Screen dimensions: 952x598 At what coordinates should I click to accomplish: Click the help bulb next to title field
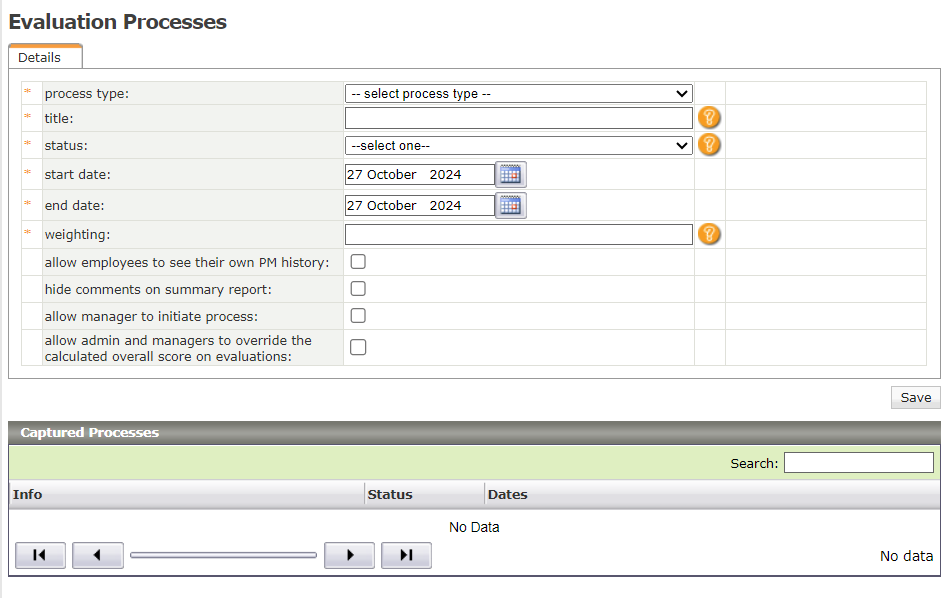coord(709,118)
